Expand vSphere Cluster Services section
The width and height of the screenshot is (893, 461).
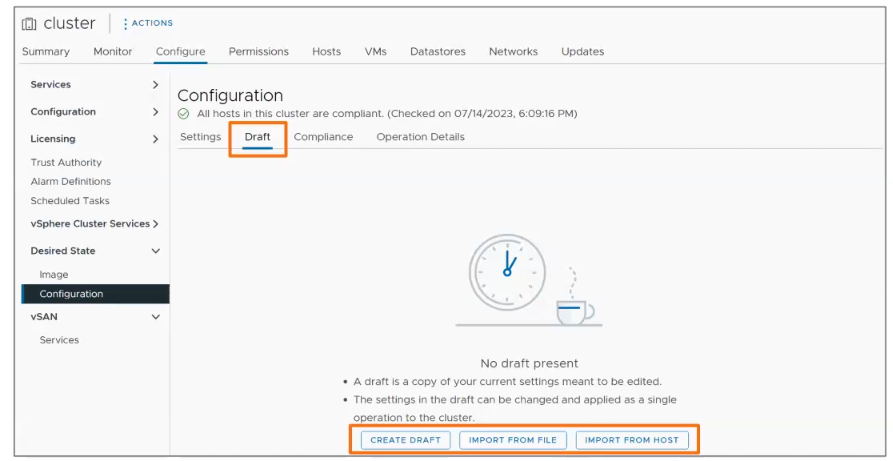pos(155,224)
